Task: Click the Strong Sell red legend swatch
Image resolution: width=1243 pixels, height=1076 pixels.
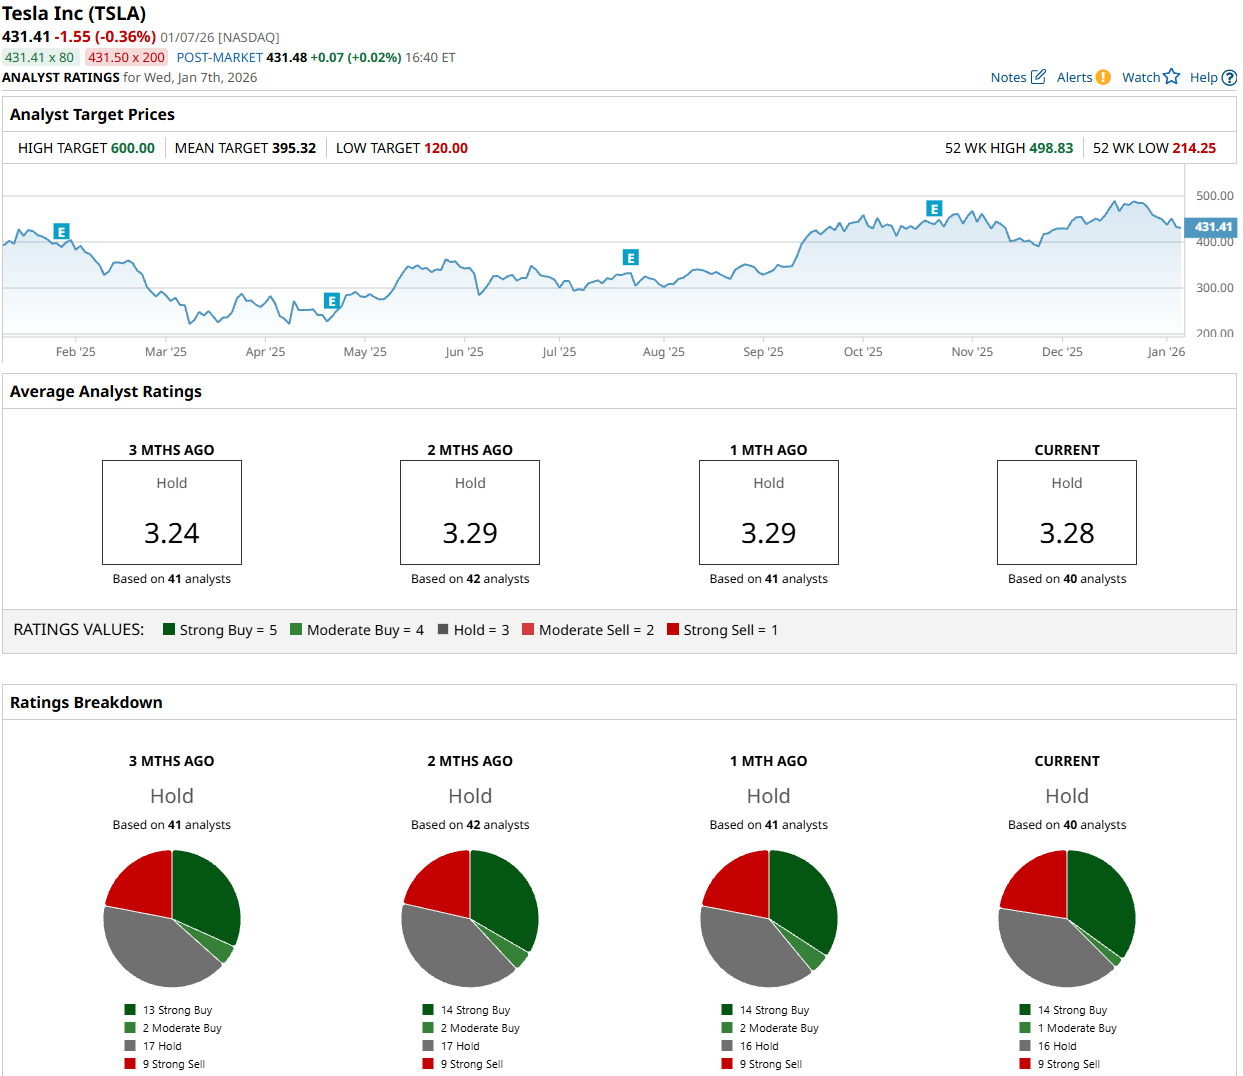Action: [673, 629]
